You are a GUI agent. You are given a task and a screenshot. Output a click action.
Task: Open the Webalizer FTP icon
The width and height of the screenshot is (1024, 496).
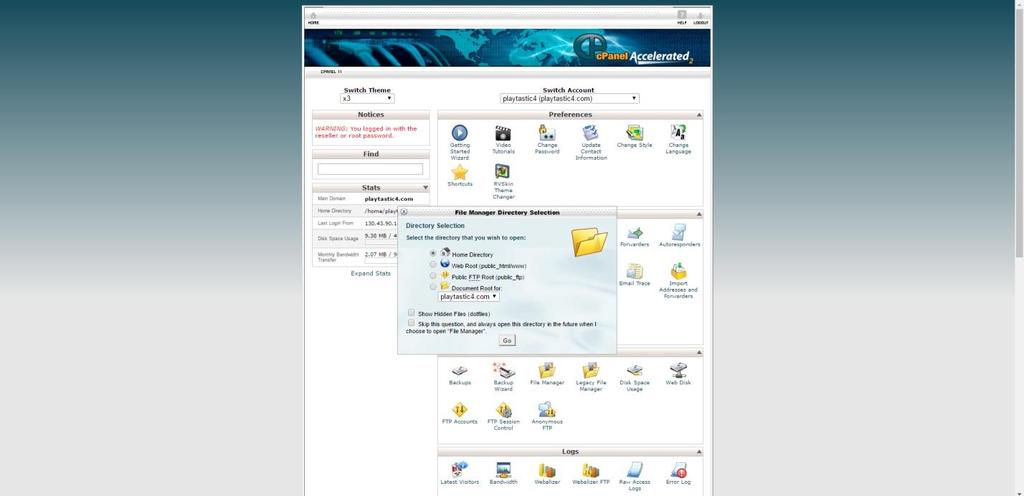coord(591,470)
